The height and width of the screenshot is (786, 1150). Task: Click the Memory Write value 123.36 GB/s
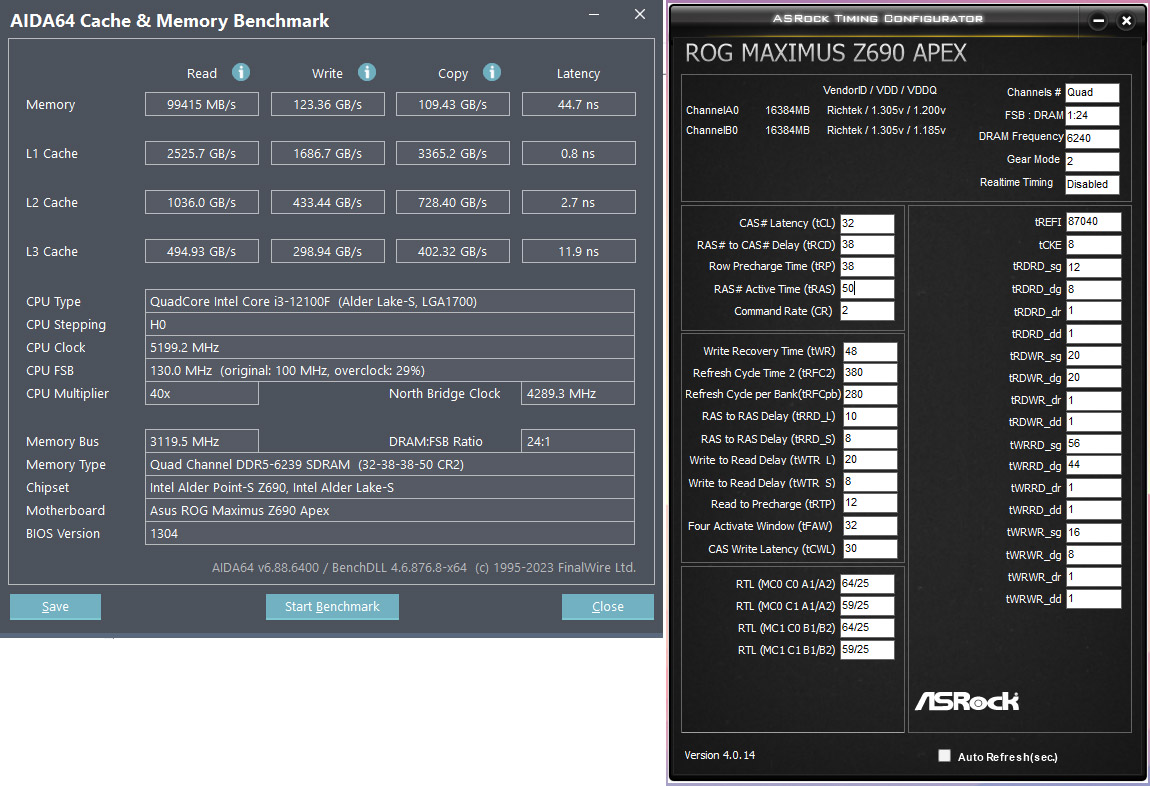(328, 104)
